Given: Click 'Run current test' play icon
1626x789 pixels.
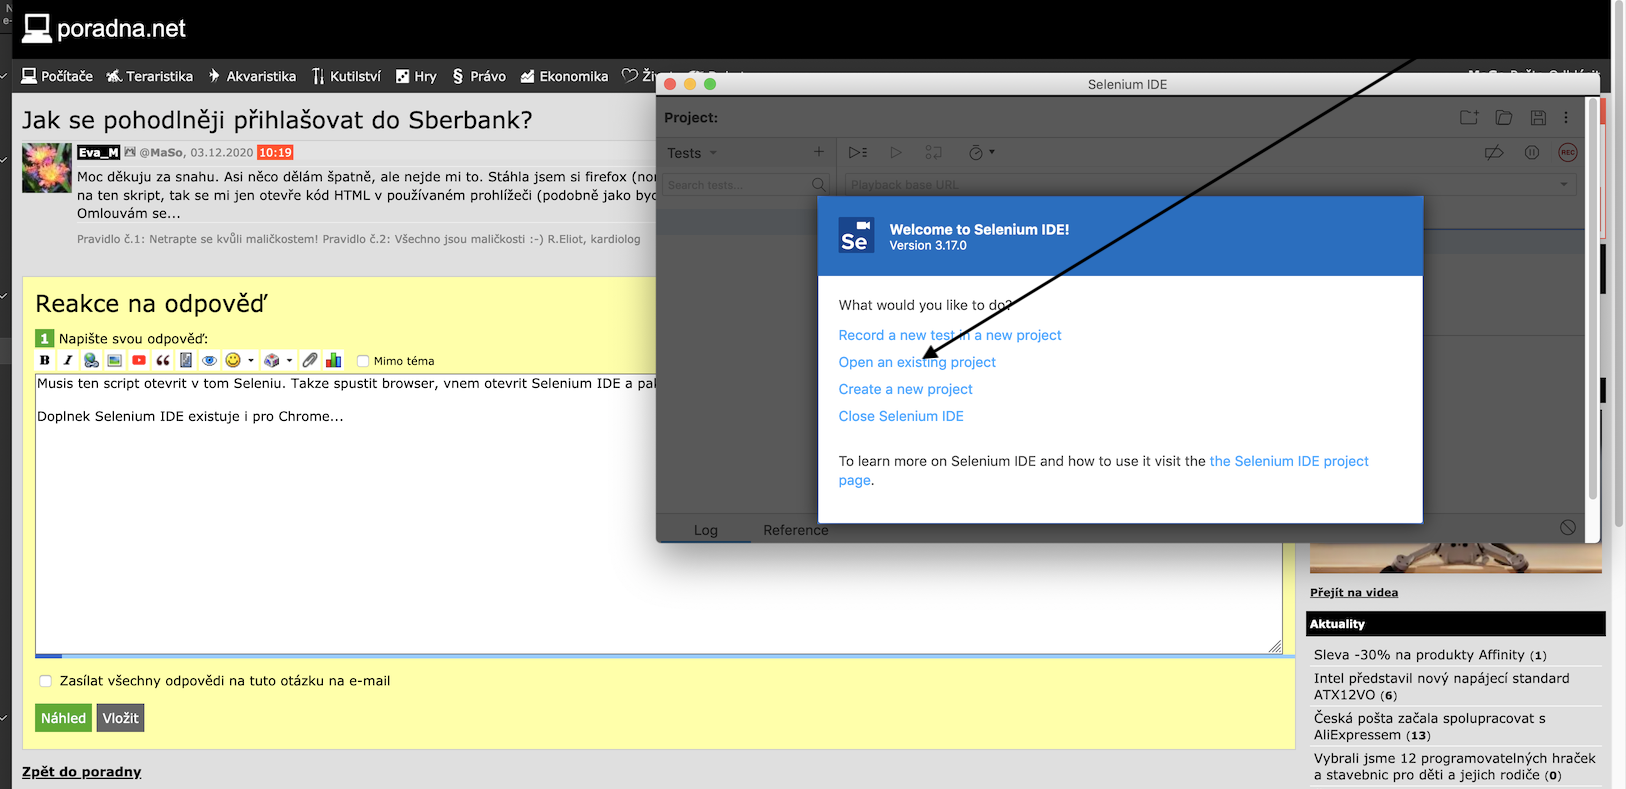Looking at the screenshot, I should 896,152.
